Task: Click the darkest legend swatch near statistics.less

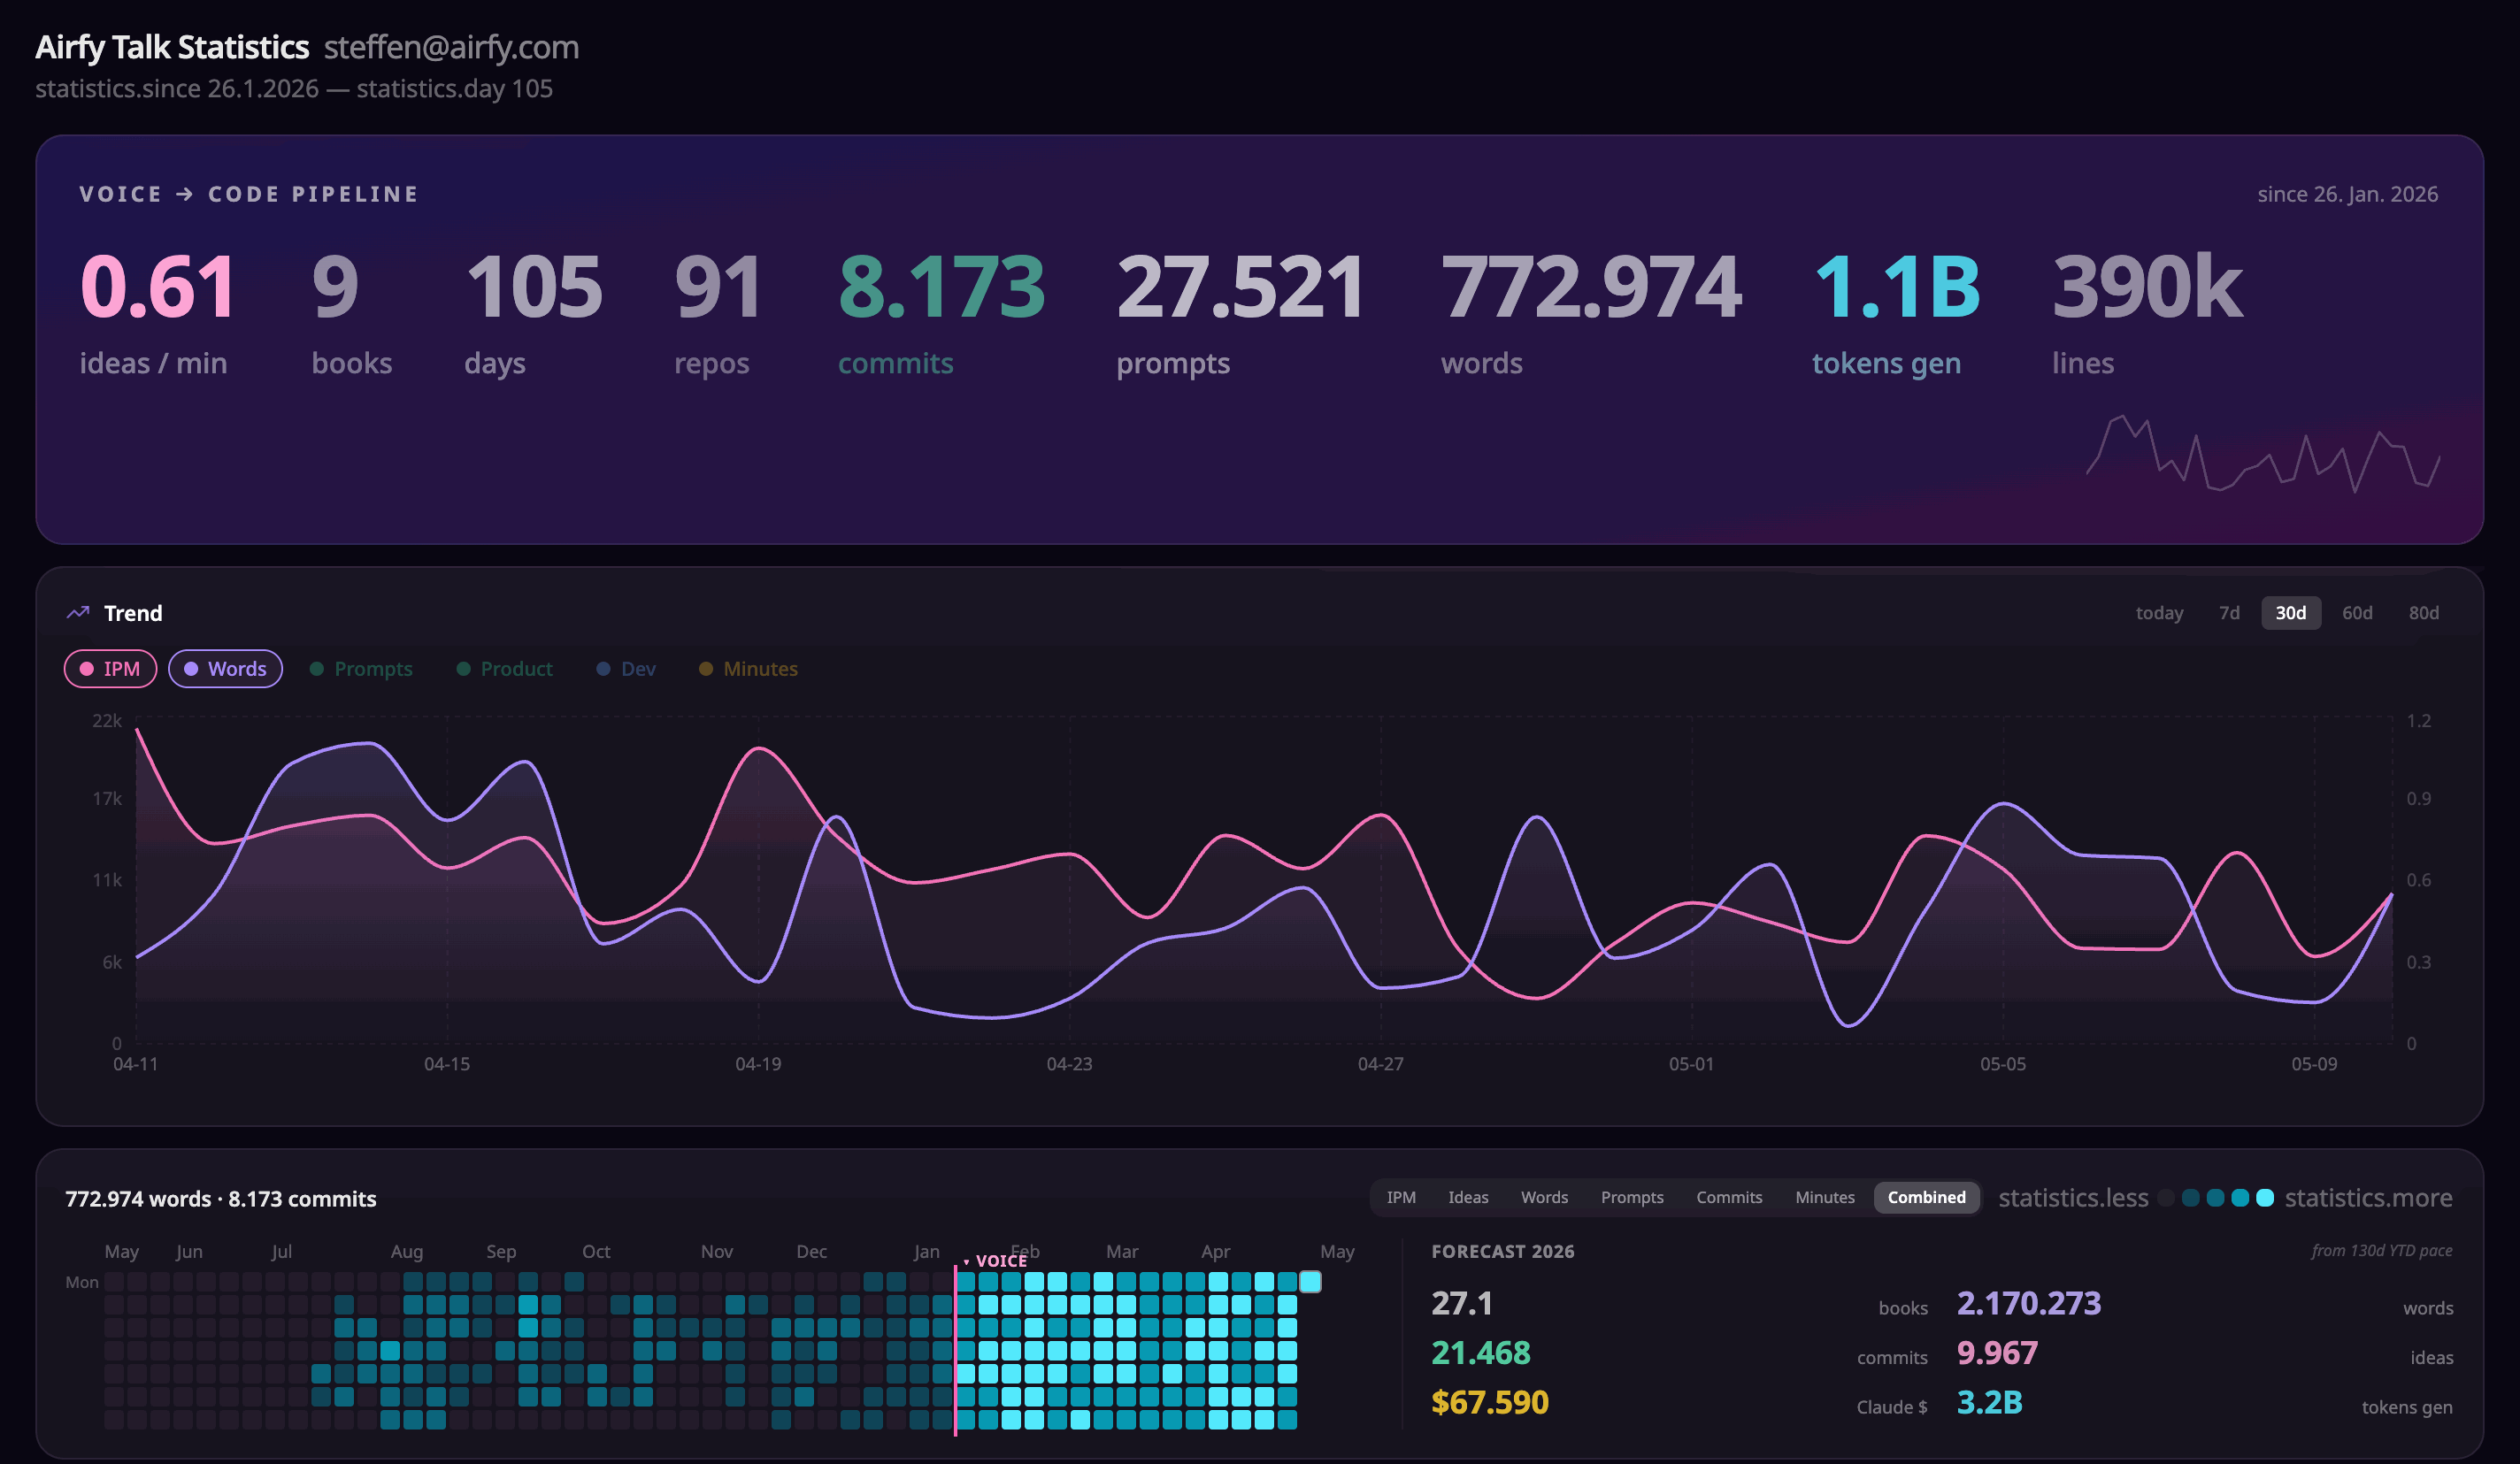Action: click(x=2166, y=1198)
